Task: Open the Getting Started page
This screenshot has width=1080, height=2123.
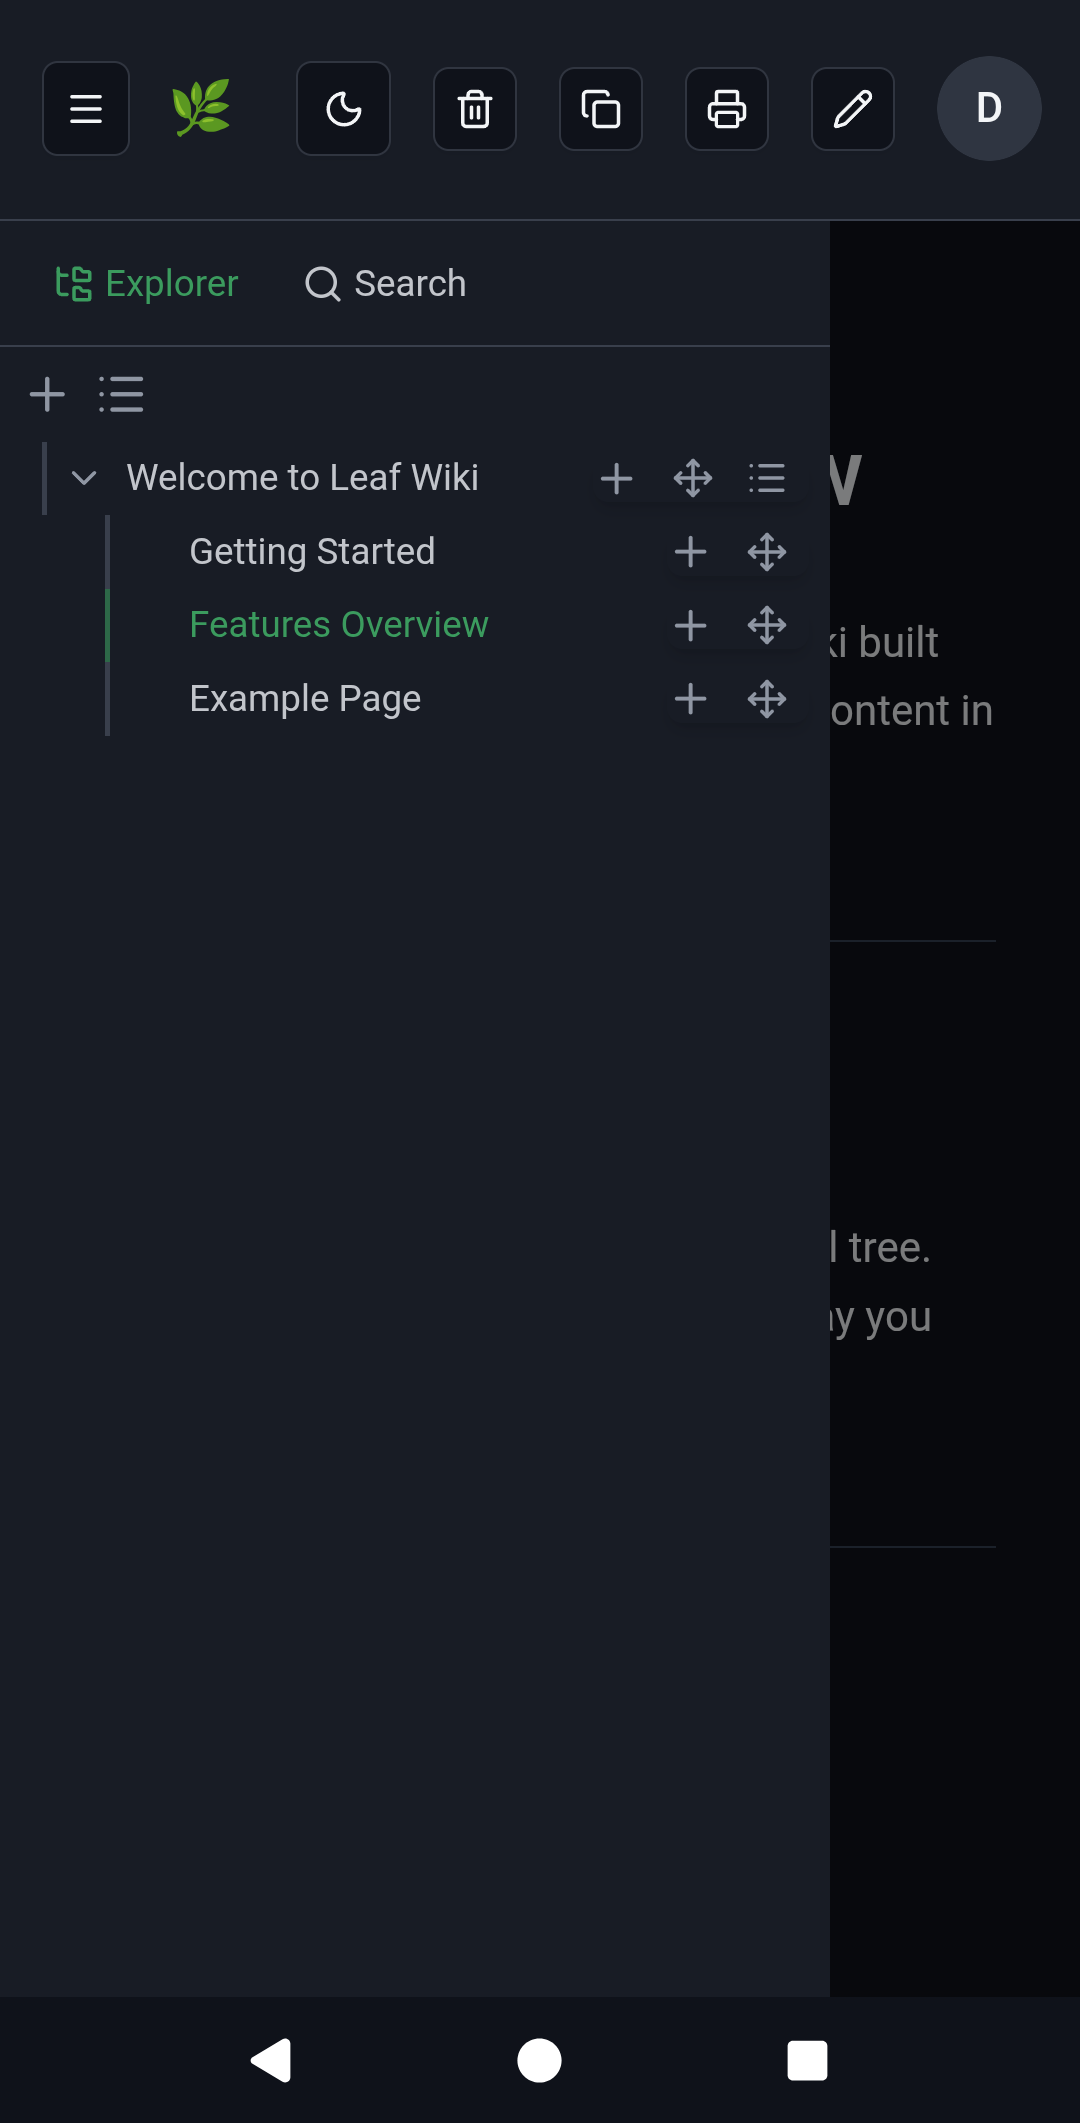Action: (x=312, y=552)
